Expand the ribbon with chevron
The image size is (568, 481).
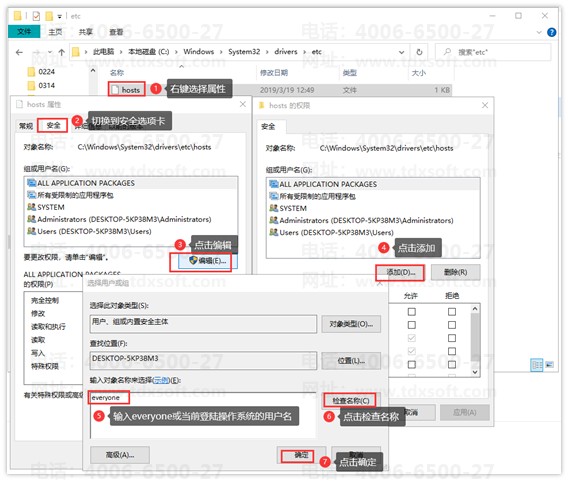point(539,32)
